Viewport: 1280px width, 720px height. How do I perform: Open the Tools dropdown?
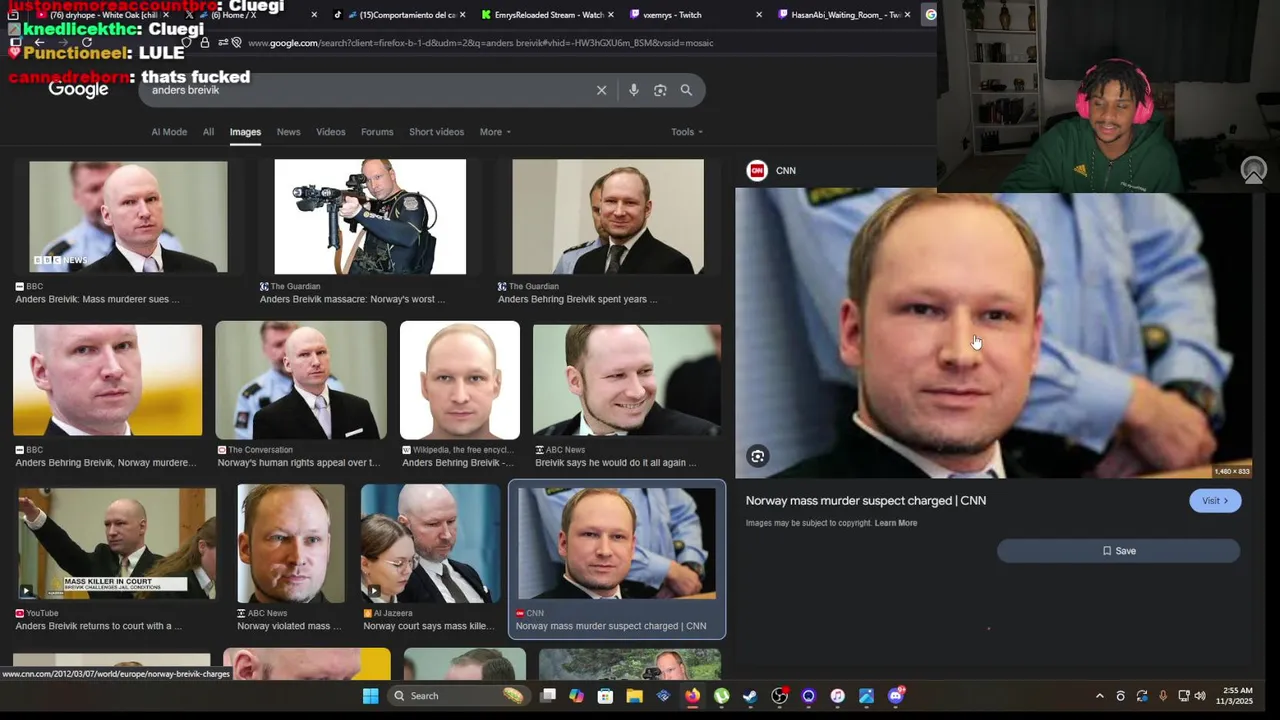(x=687, y=132)
